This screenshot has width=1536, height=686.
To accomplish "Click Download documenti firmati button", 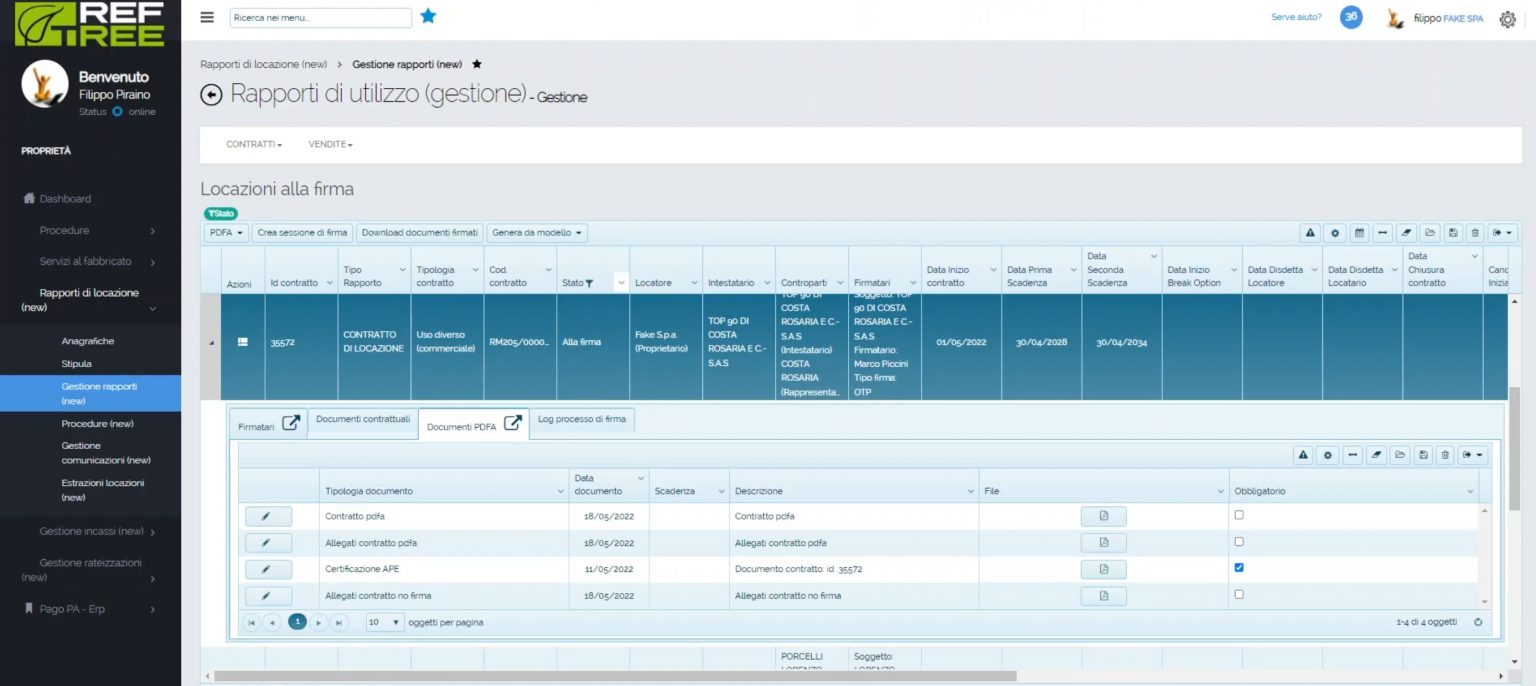I will 420,233.
